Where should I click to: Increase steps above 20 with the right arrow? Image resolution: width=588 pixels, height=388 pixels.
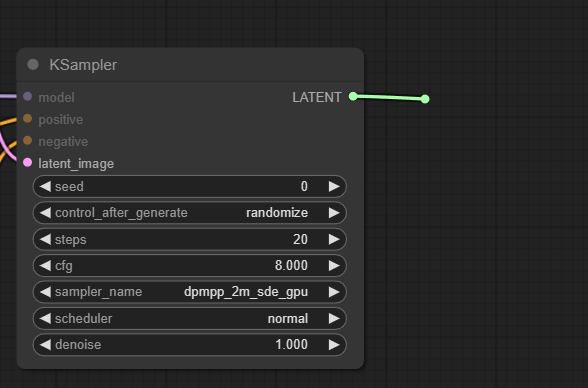(334, 239)
